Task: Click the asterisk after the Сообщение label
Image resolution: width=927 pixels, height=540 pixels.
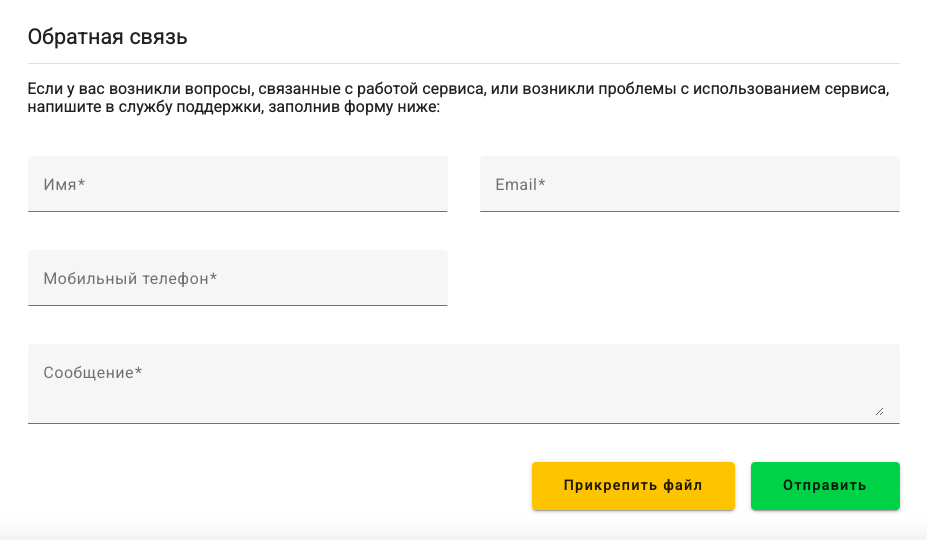Action: [x=139, y=372]
